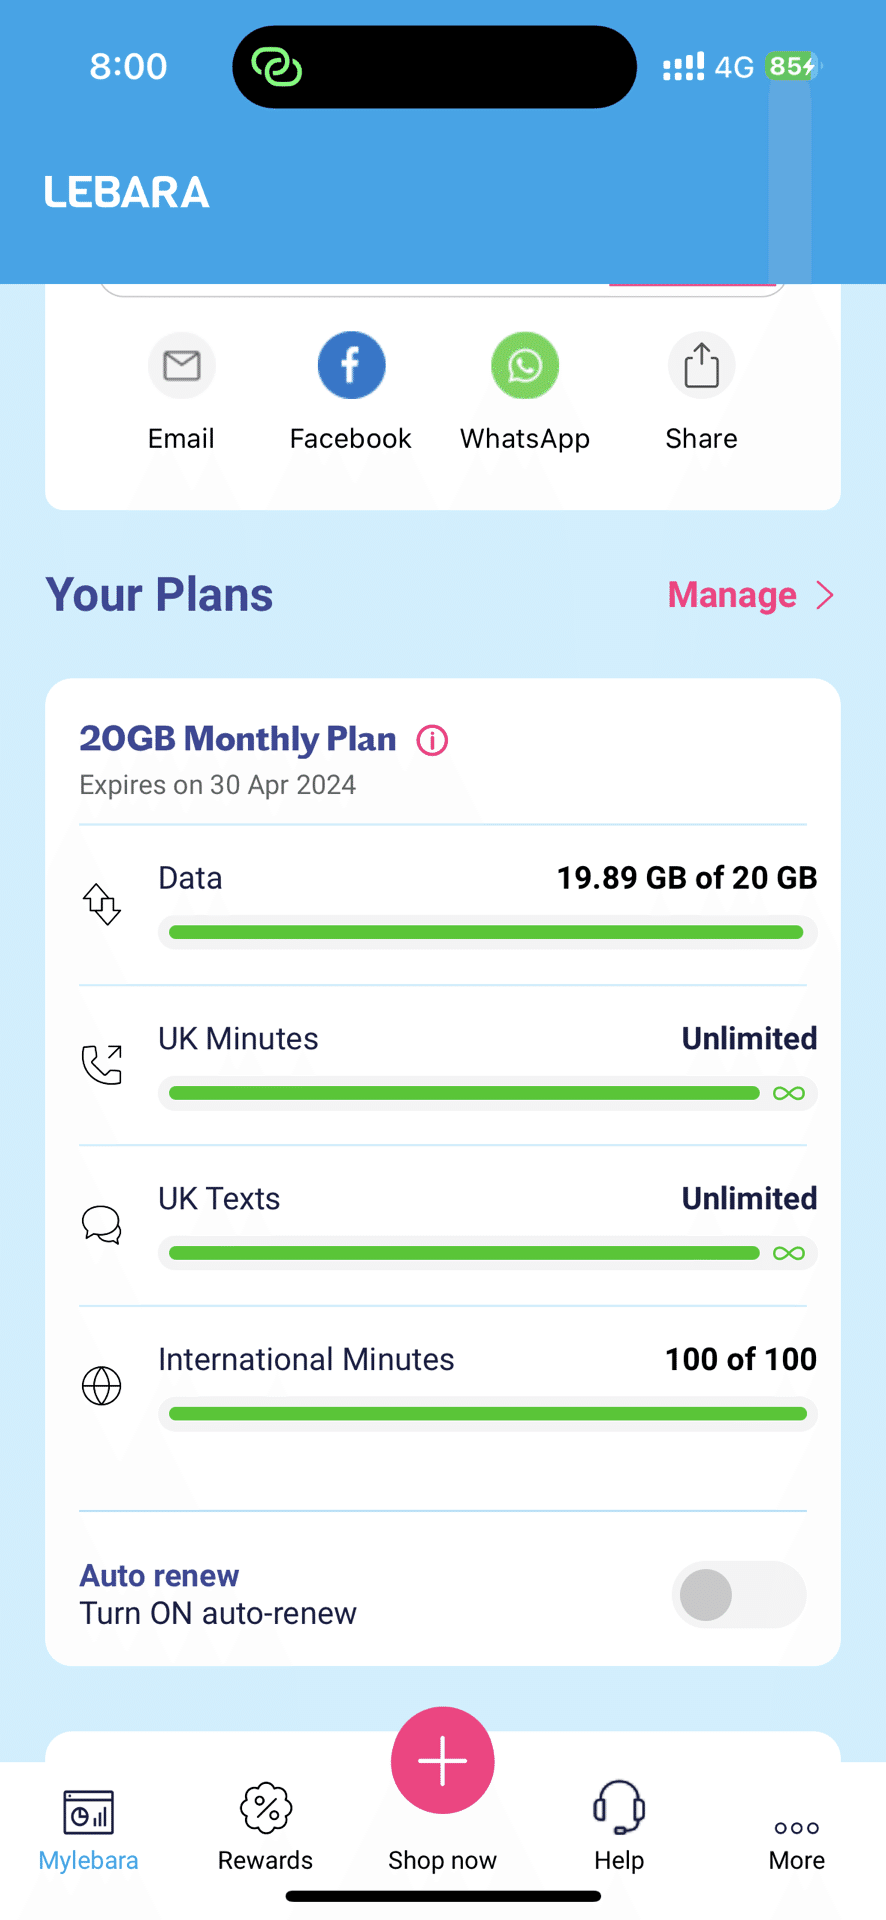
Task: Tap the UK Minutes phone icon
Action: point(102,1065)
